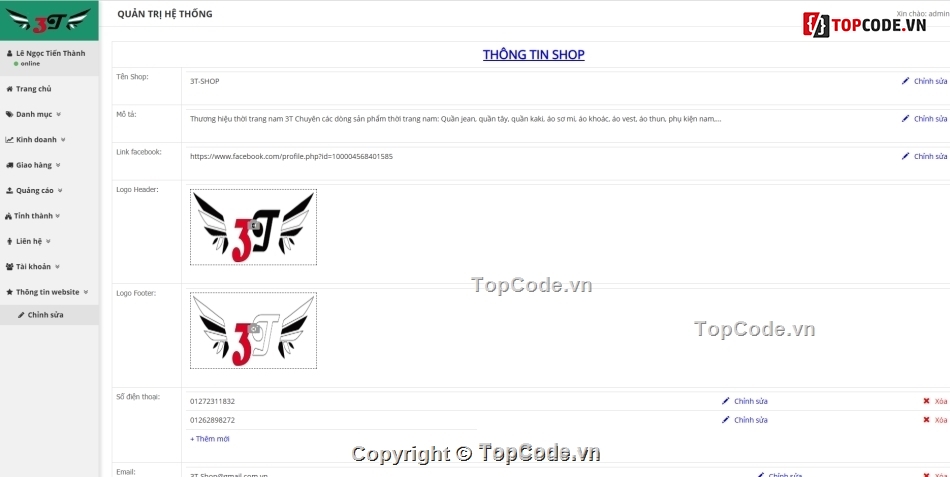This screenshot has width=950, height=477.
Task: Expand the Liên hệ sidebar menu
Action: [x=29, y=241]
